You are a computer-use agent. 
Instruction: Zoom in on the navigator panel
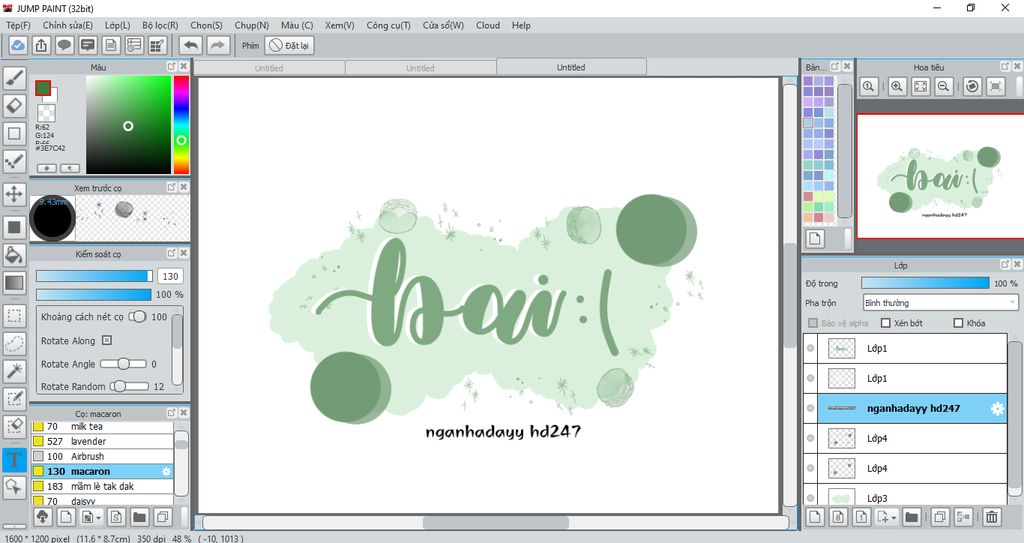(x=897, y=86)
